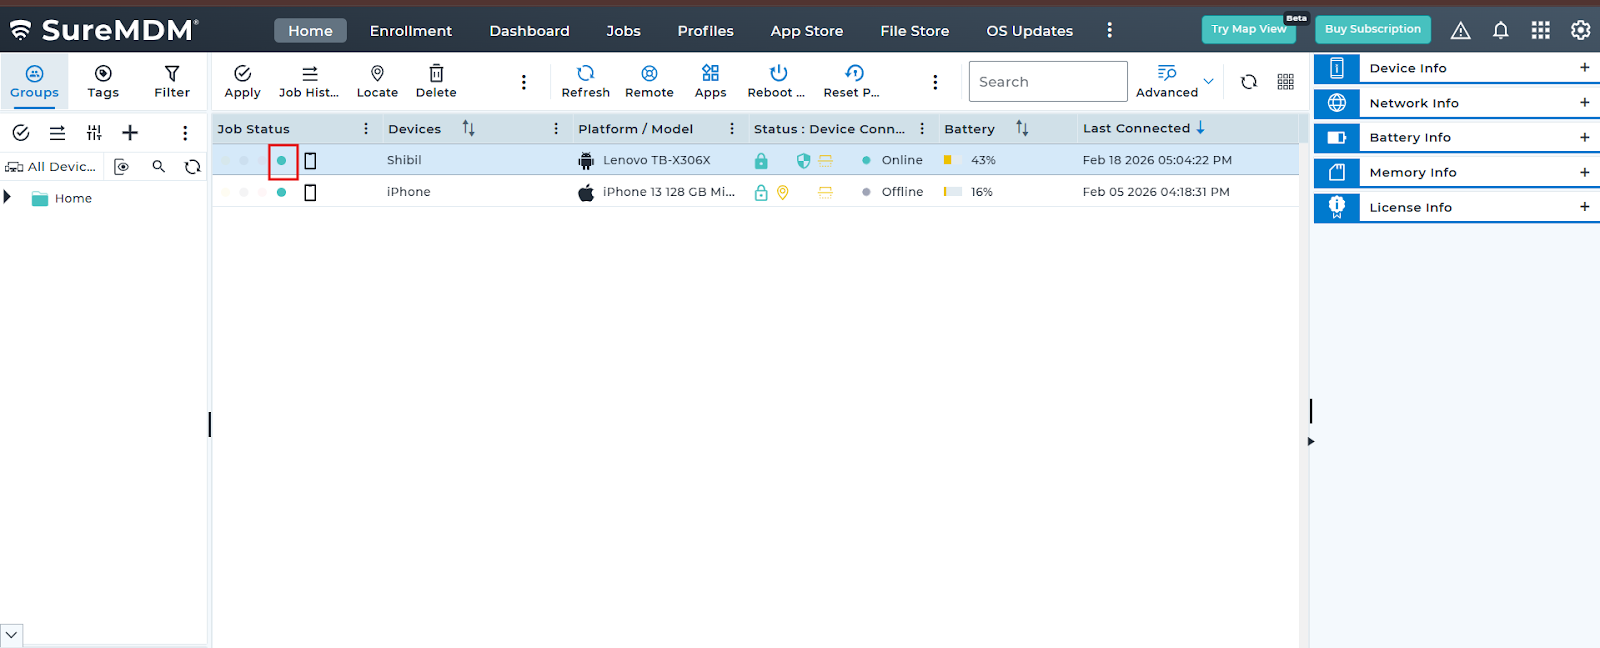The height and width of the screenshot is (648, 1600).
Task: Open the Profiles tab
Action: [705, 31]
